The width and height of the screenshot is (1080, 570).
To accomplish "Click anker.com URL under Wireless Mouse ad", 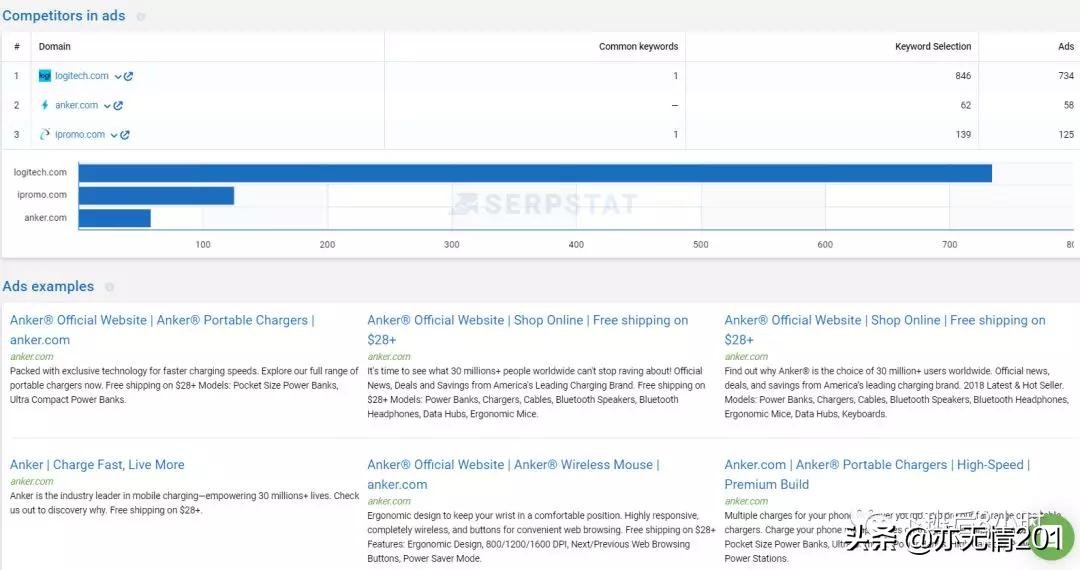I will (x=389, y=501).
